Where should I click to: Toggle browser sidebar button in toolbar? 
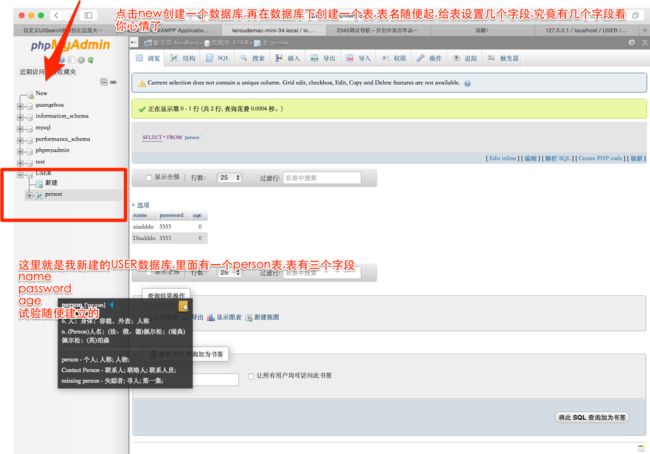pos(88,16)
